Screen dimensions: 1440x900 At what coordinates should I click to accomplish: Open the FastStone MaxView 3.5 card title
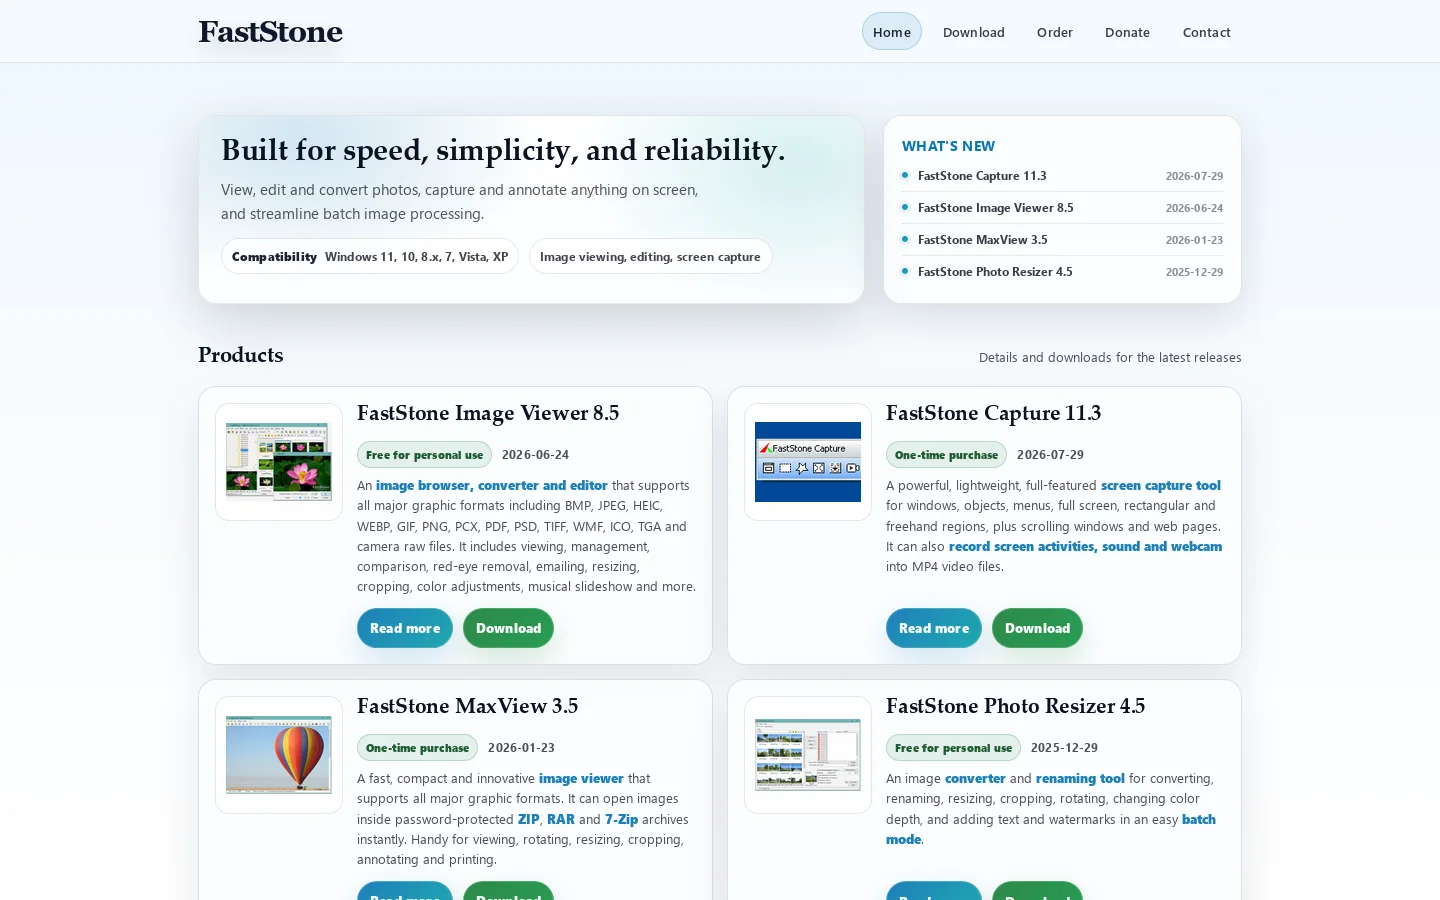[x=467, y=706]
